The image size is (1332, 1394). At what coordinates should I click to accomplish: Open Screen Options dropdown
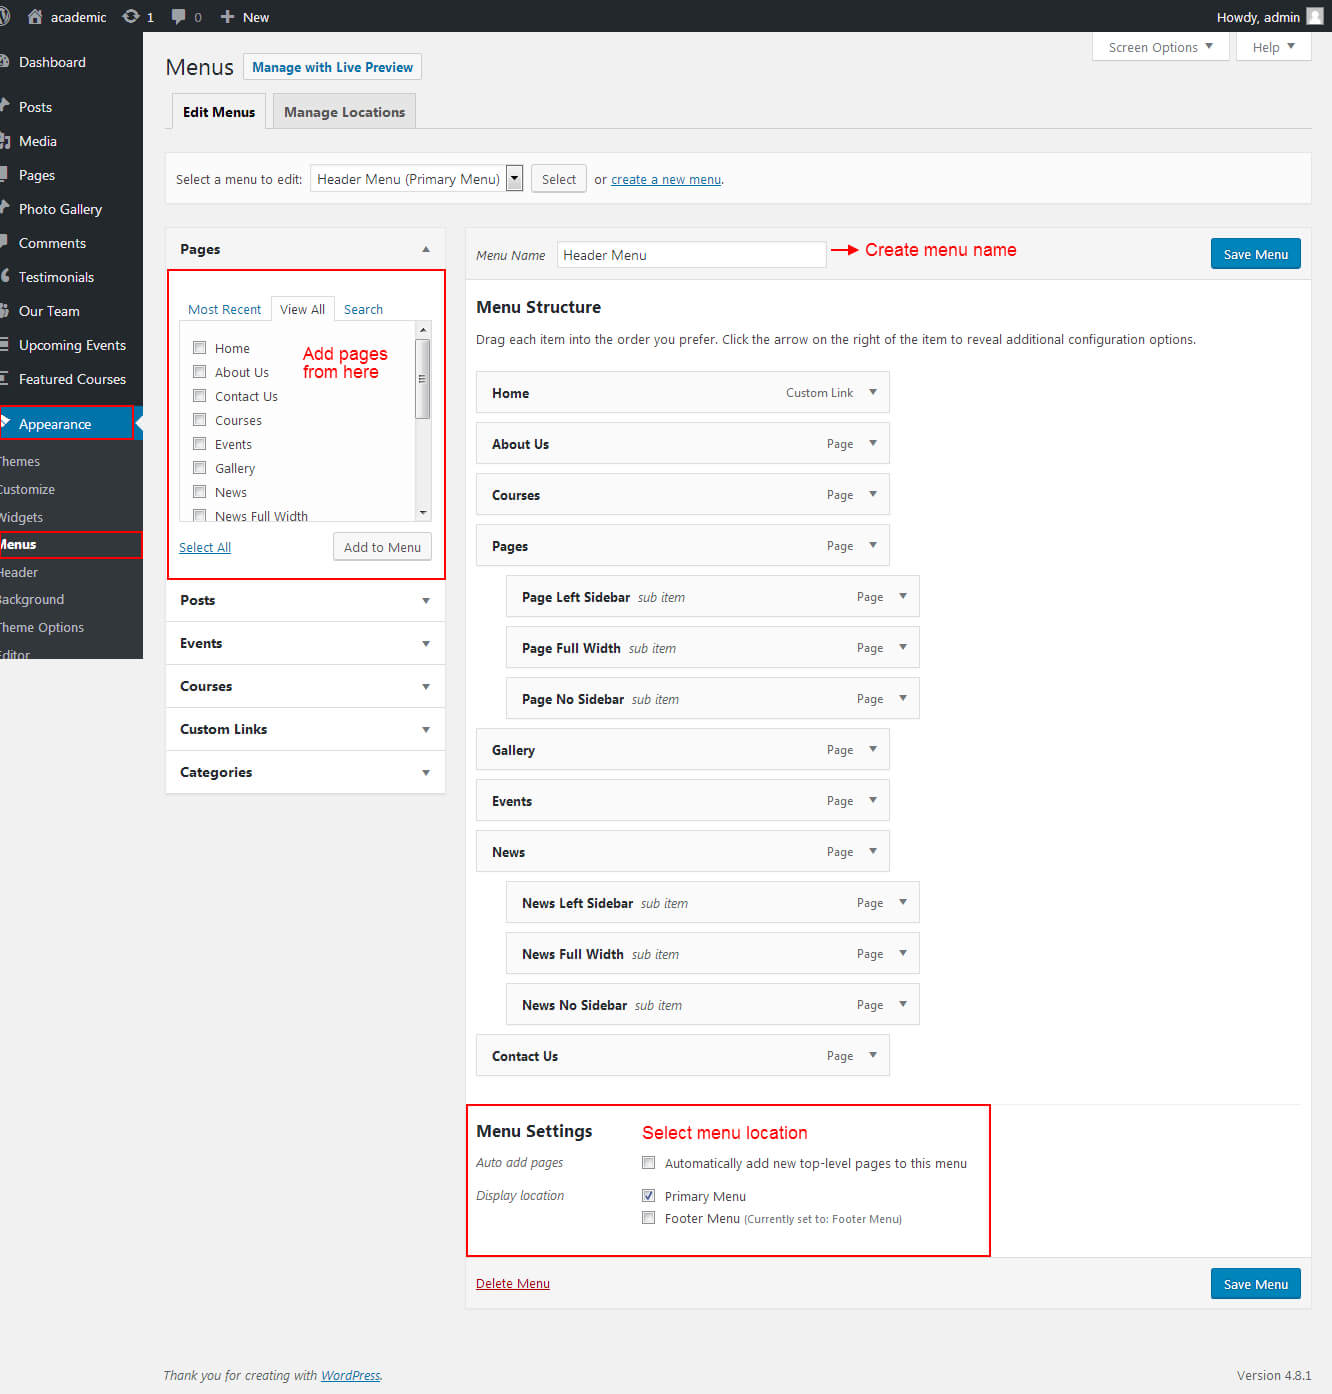[1160, 47]
